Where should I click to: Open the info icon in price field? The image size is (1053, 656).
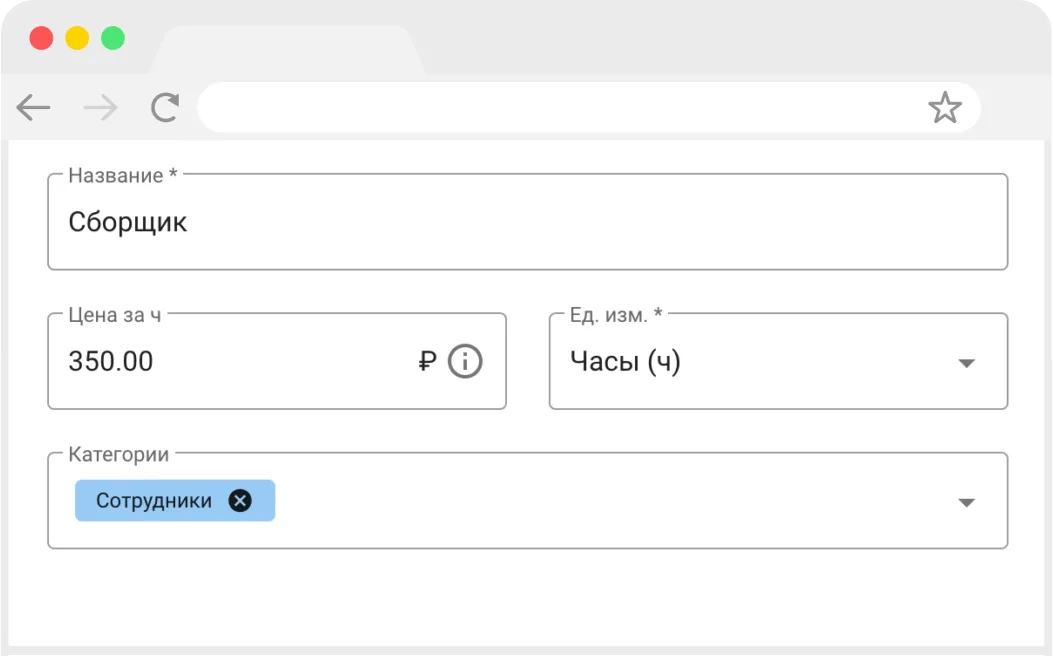465,361
